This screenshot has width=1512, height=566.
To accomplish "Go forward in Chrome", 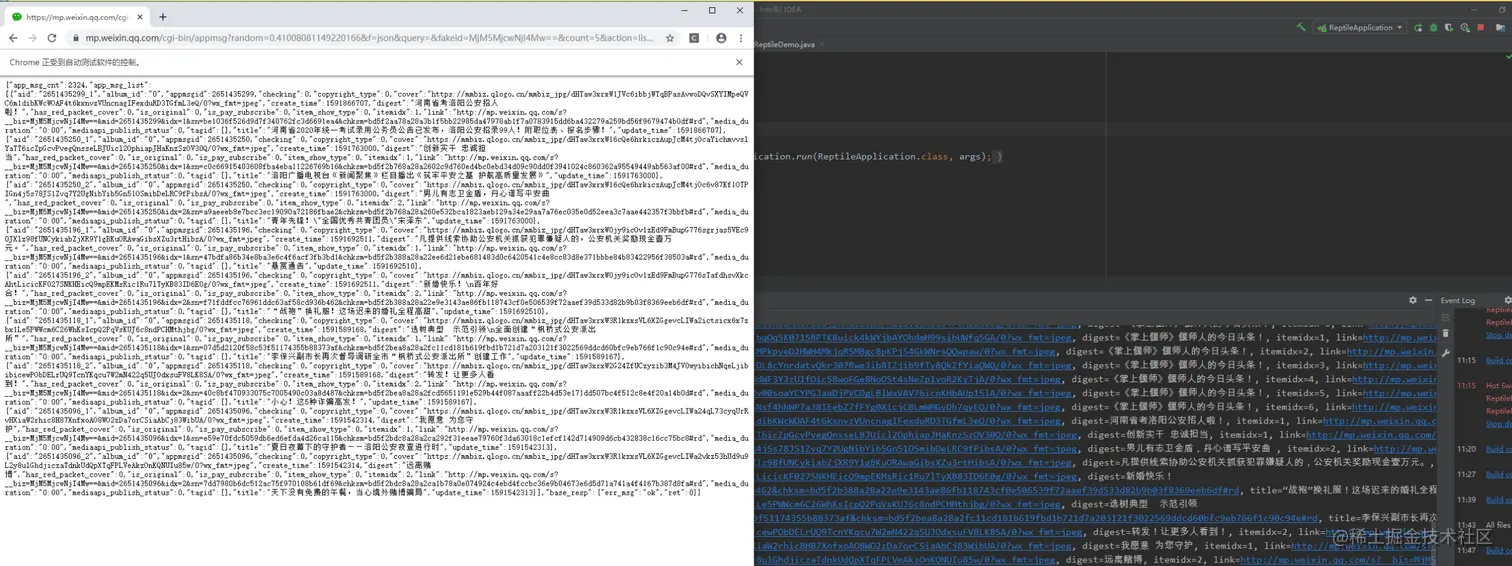I will [x=34, y=38].
